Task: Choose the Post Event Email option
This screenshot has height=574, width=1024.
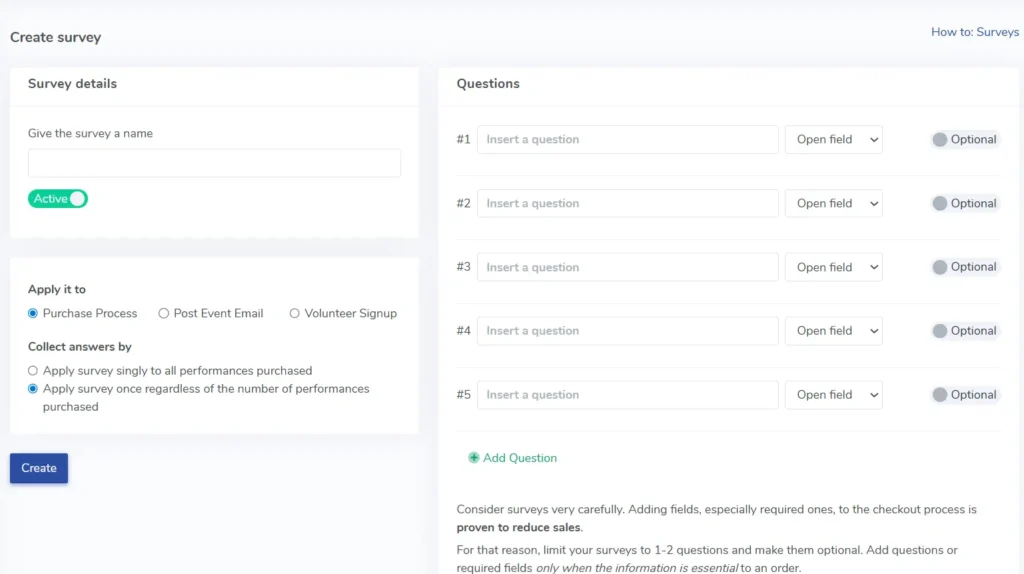Action: point(164,313)
